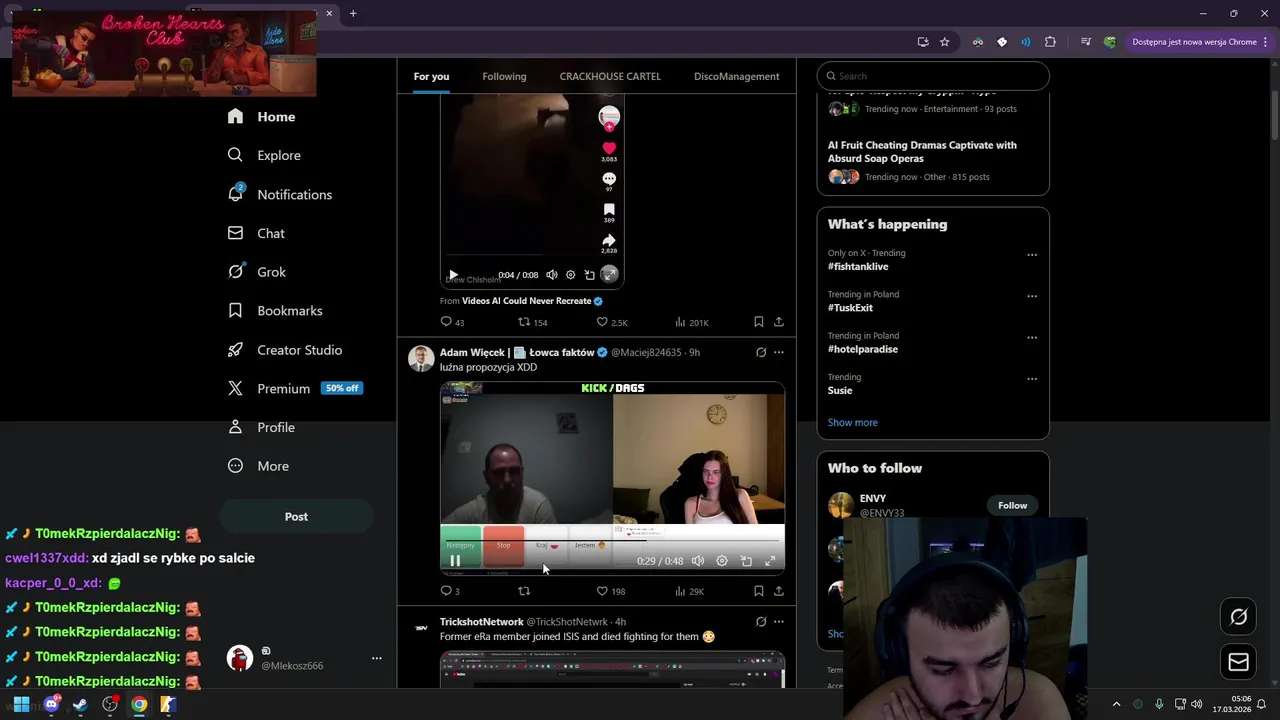The image size is (1280, 720).
Task: Switch to For you tab
Action: coord(431,77)
